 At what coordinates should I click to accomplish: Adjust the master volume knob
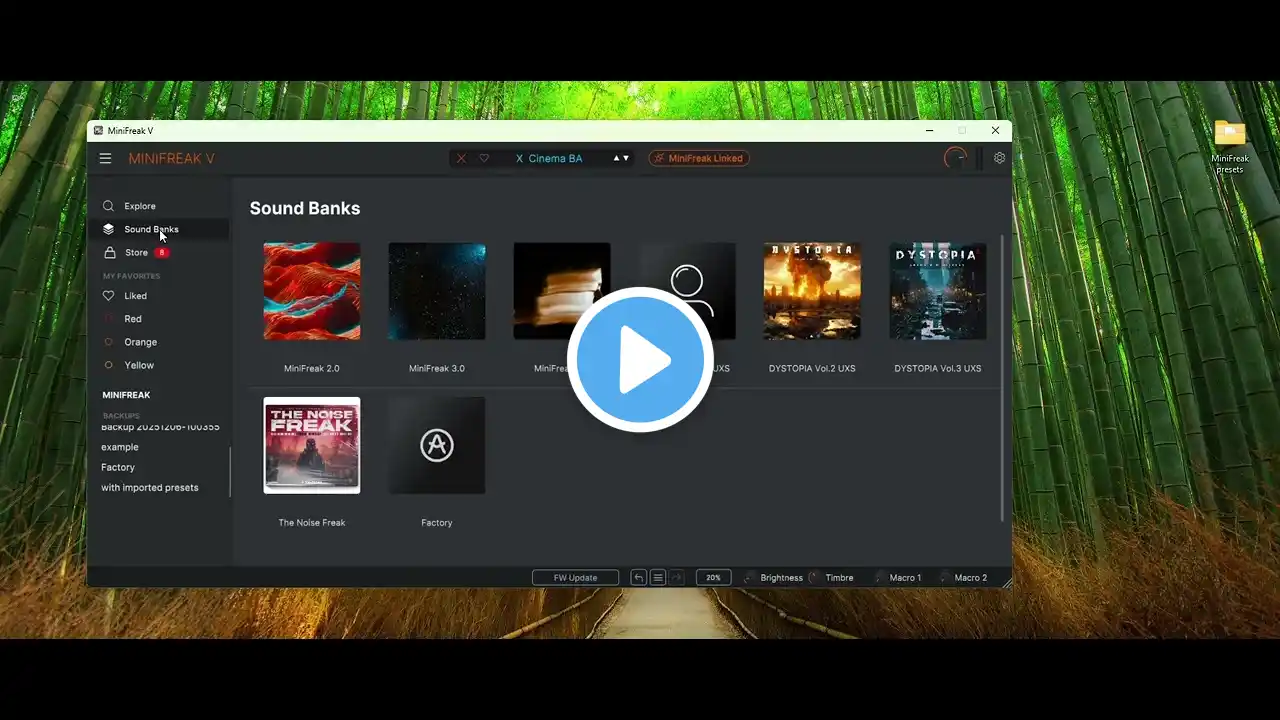coord(956,158)
